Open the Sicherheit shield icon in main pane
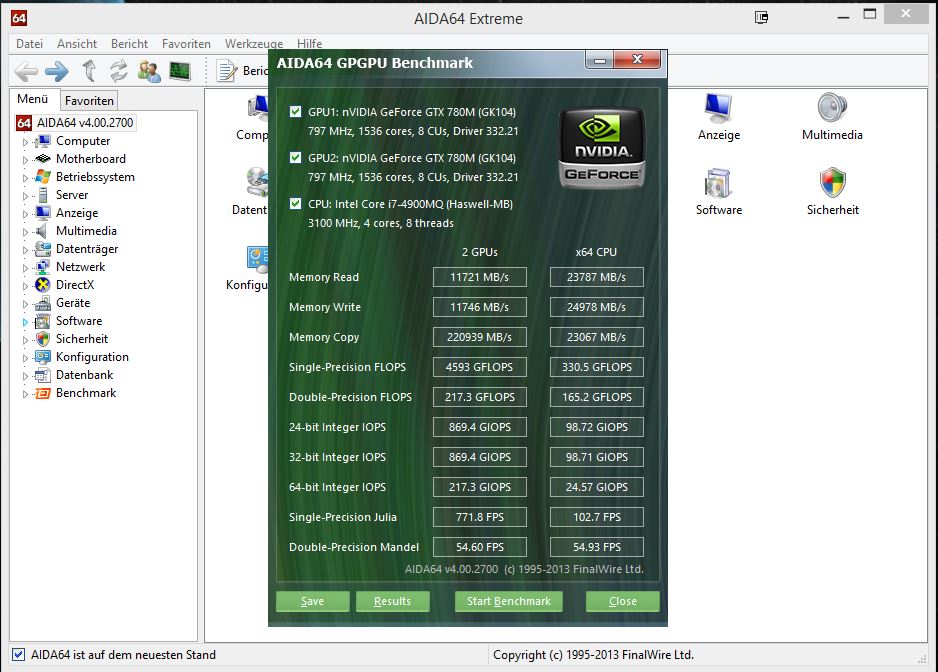This screenshot has height=672, width=938. (x=832, y=183)
